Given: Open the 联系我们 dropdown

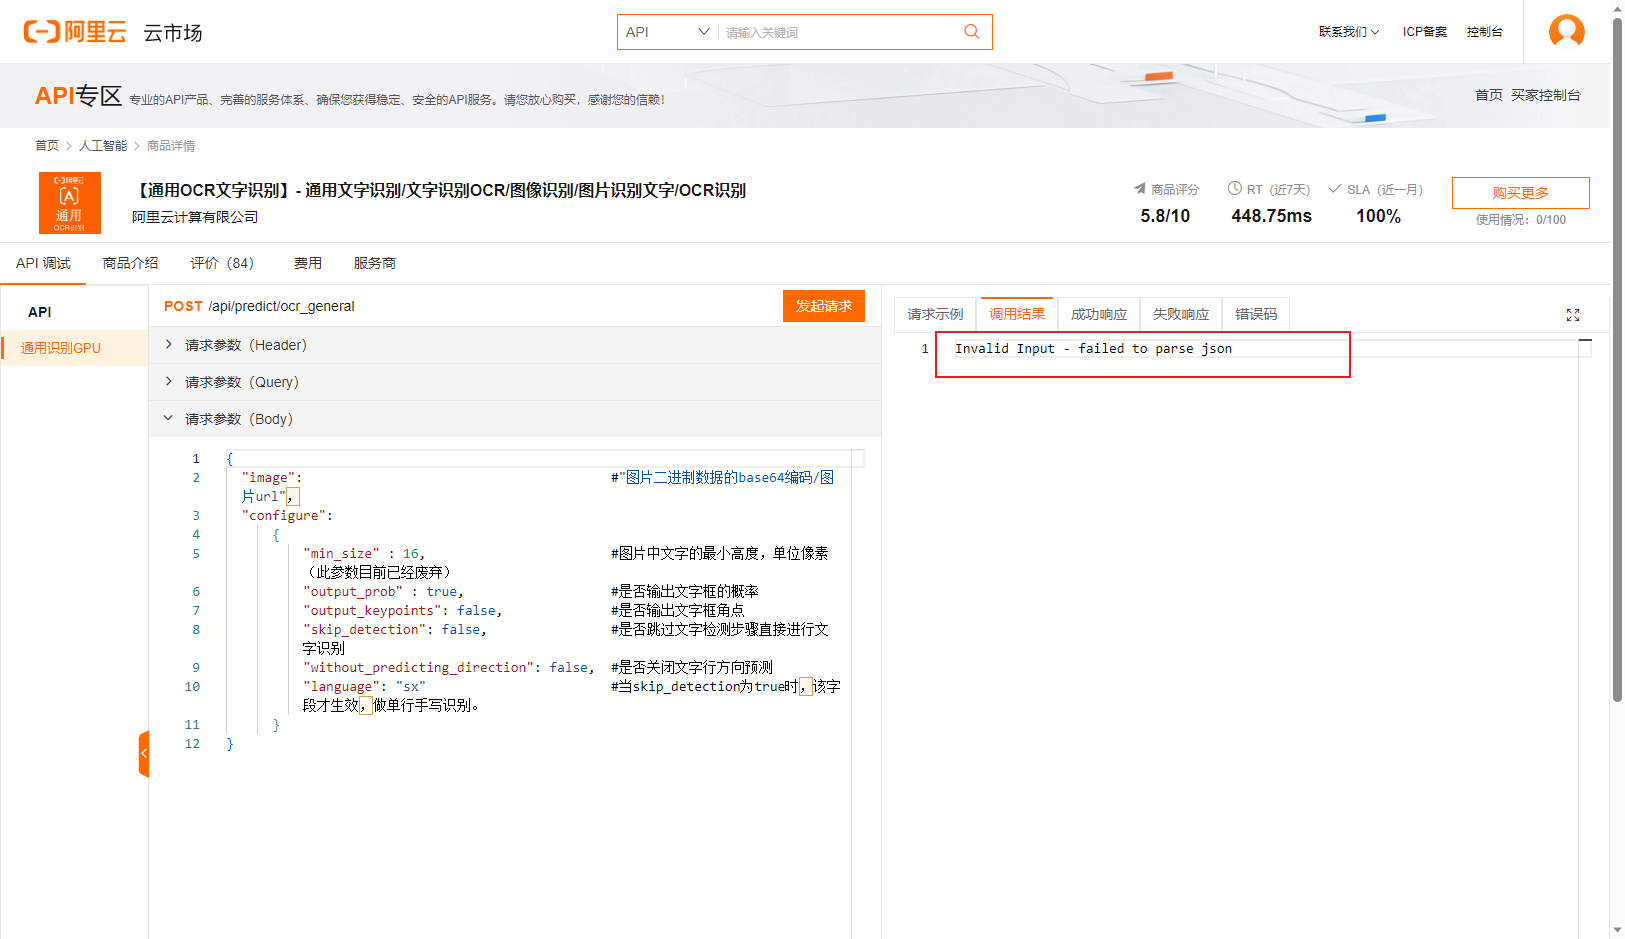Looking at the screenshot, I should tap(1348, 32).
